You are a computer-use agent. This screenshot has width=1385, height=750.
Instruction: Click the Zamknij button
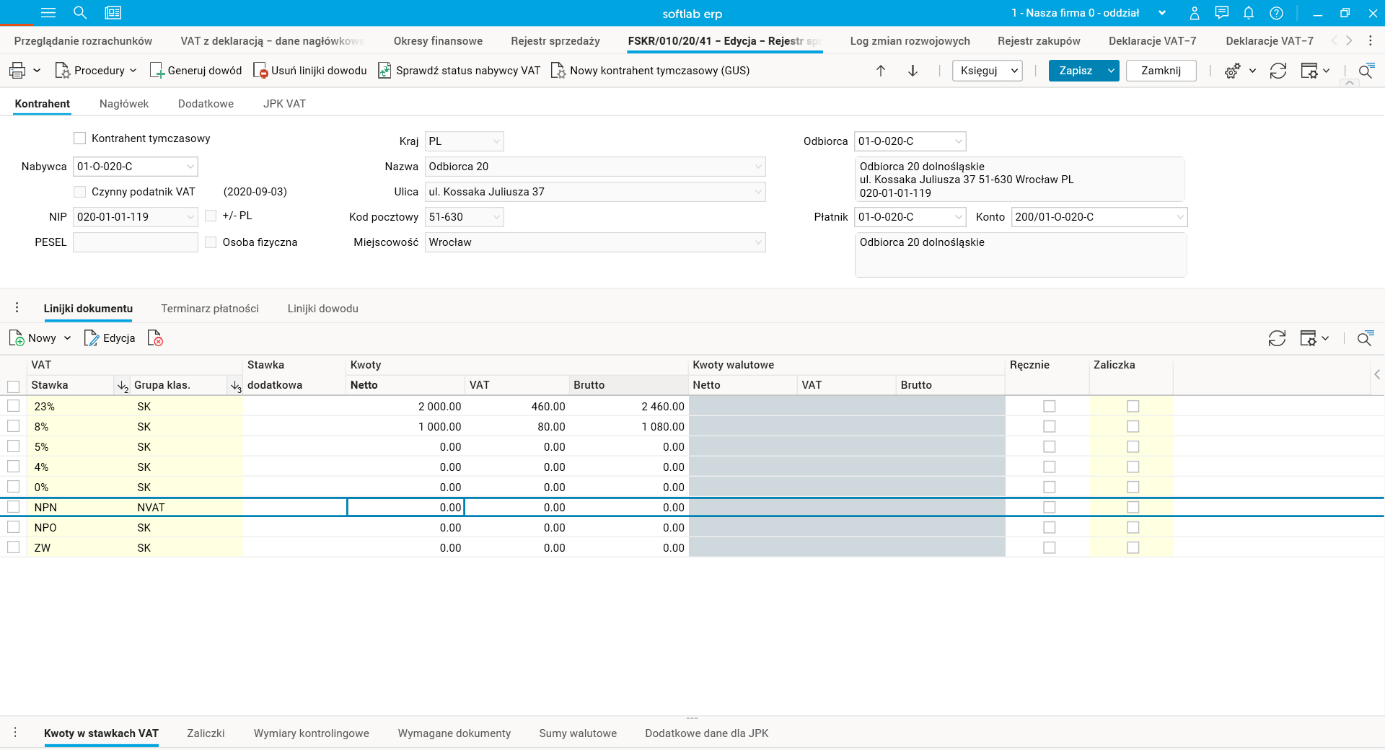(x=1160, y=71)
